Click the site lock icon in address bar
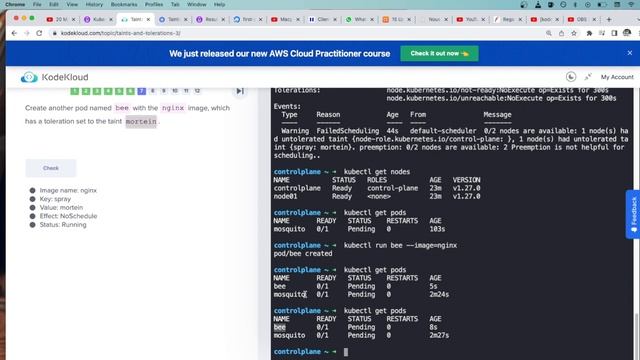The image size is (640, 360). 55,33
